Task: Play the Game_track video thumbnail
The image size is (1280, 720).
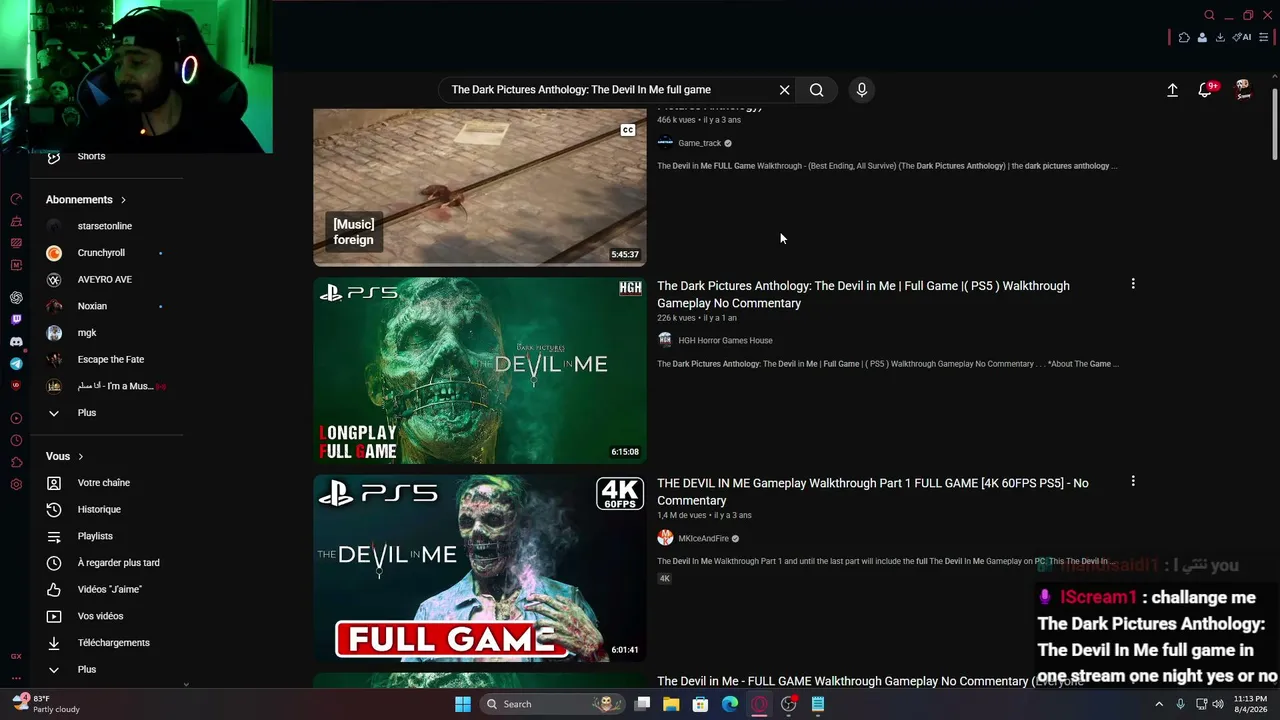Action: pos(480,187)
